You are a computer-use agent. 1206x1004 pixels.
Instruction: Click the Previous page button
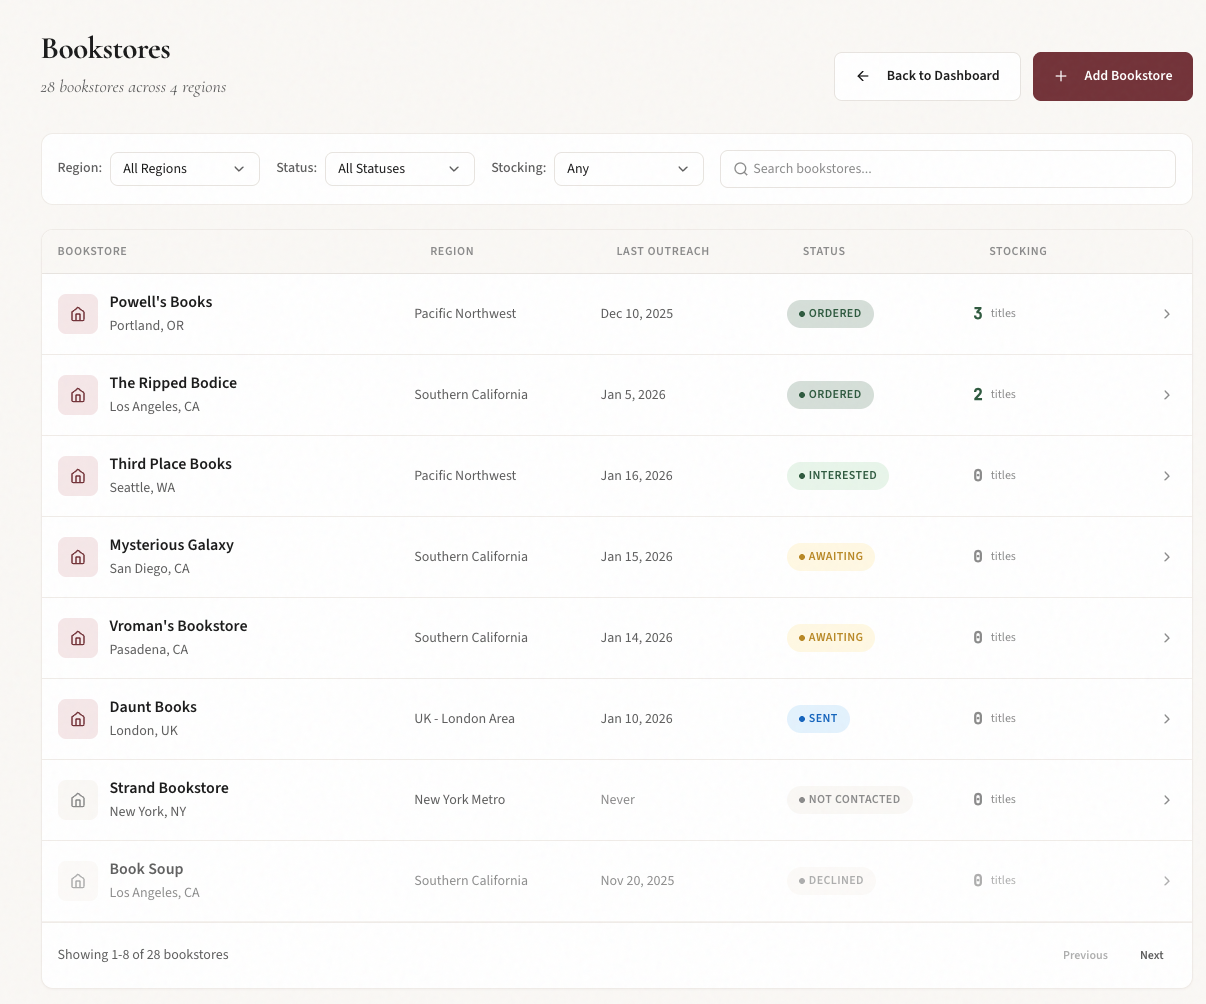pyautogui.click(x=1085, y=955)
